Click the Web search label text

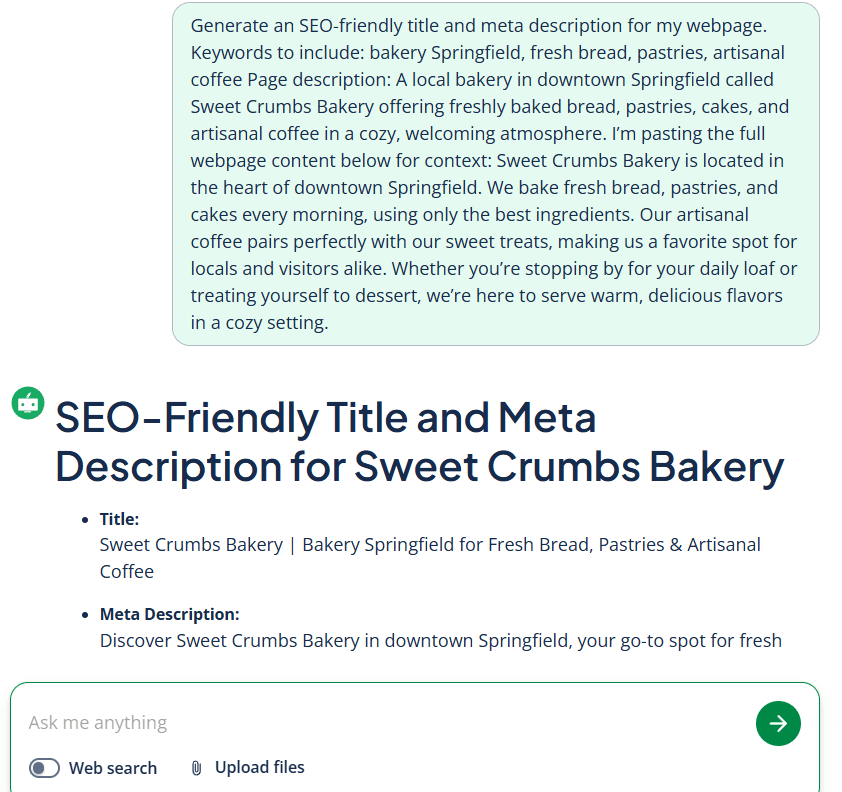tap(113, 767)
